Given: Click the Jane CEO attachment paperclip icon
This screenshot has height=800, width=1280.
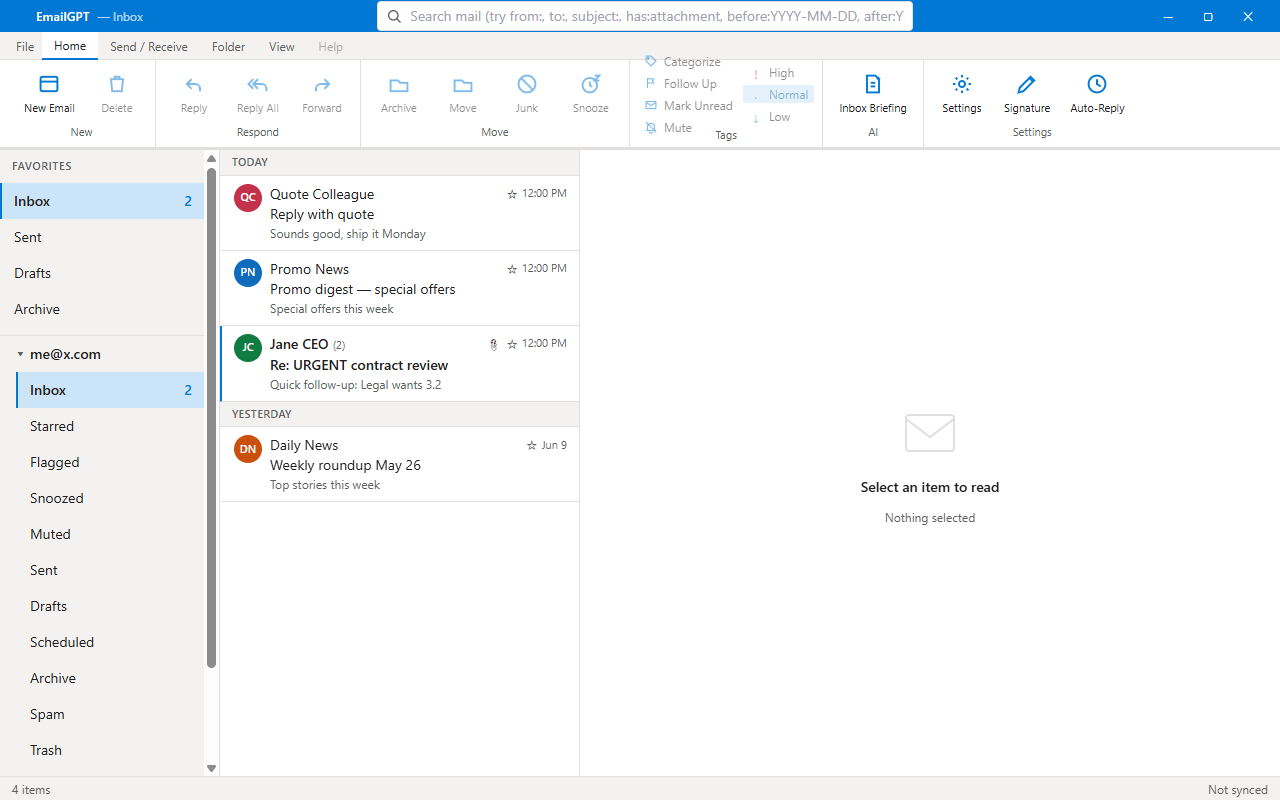Looking at the screenshot, I should tap(493, 344).
